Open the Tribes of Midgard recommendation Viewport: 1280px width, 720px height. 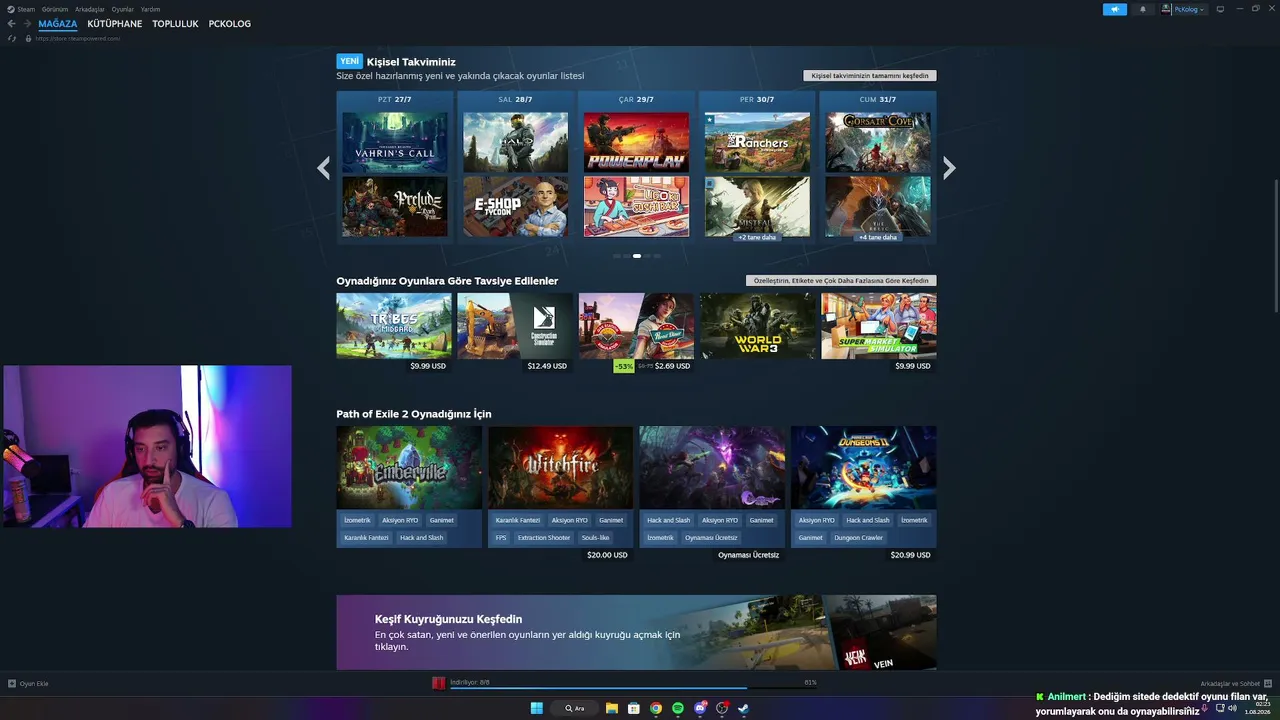394,326
